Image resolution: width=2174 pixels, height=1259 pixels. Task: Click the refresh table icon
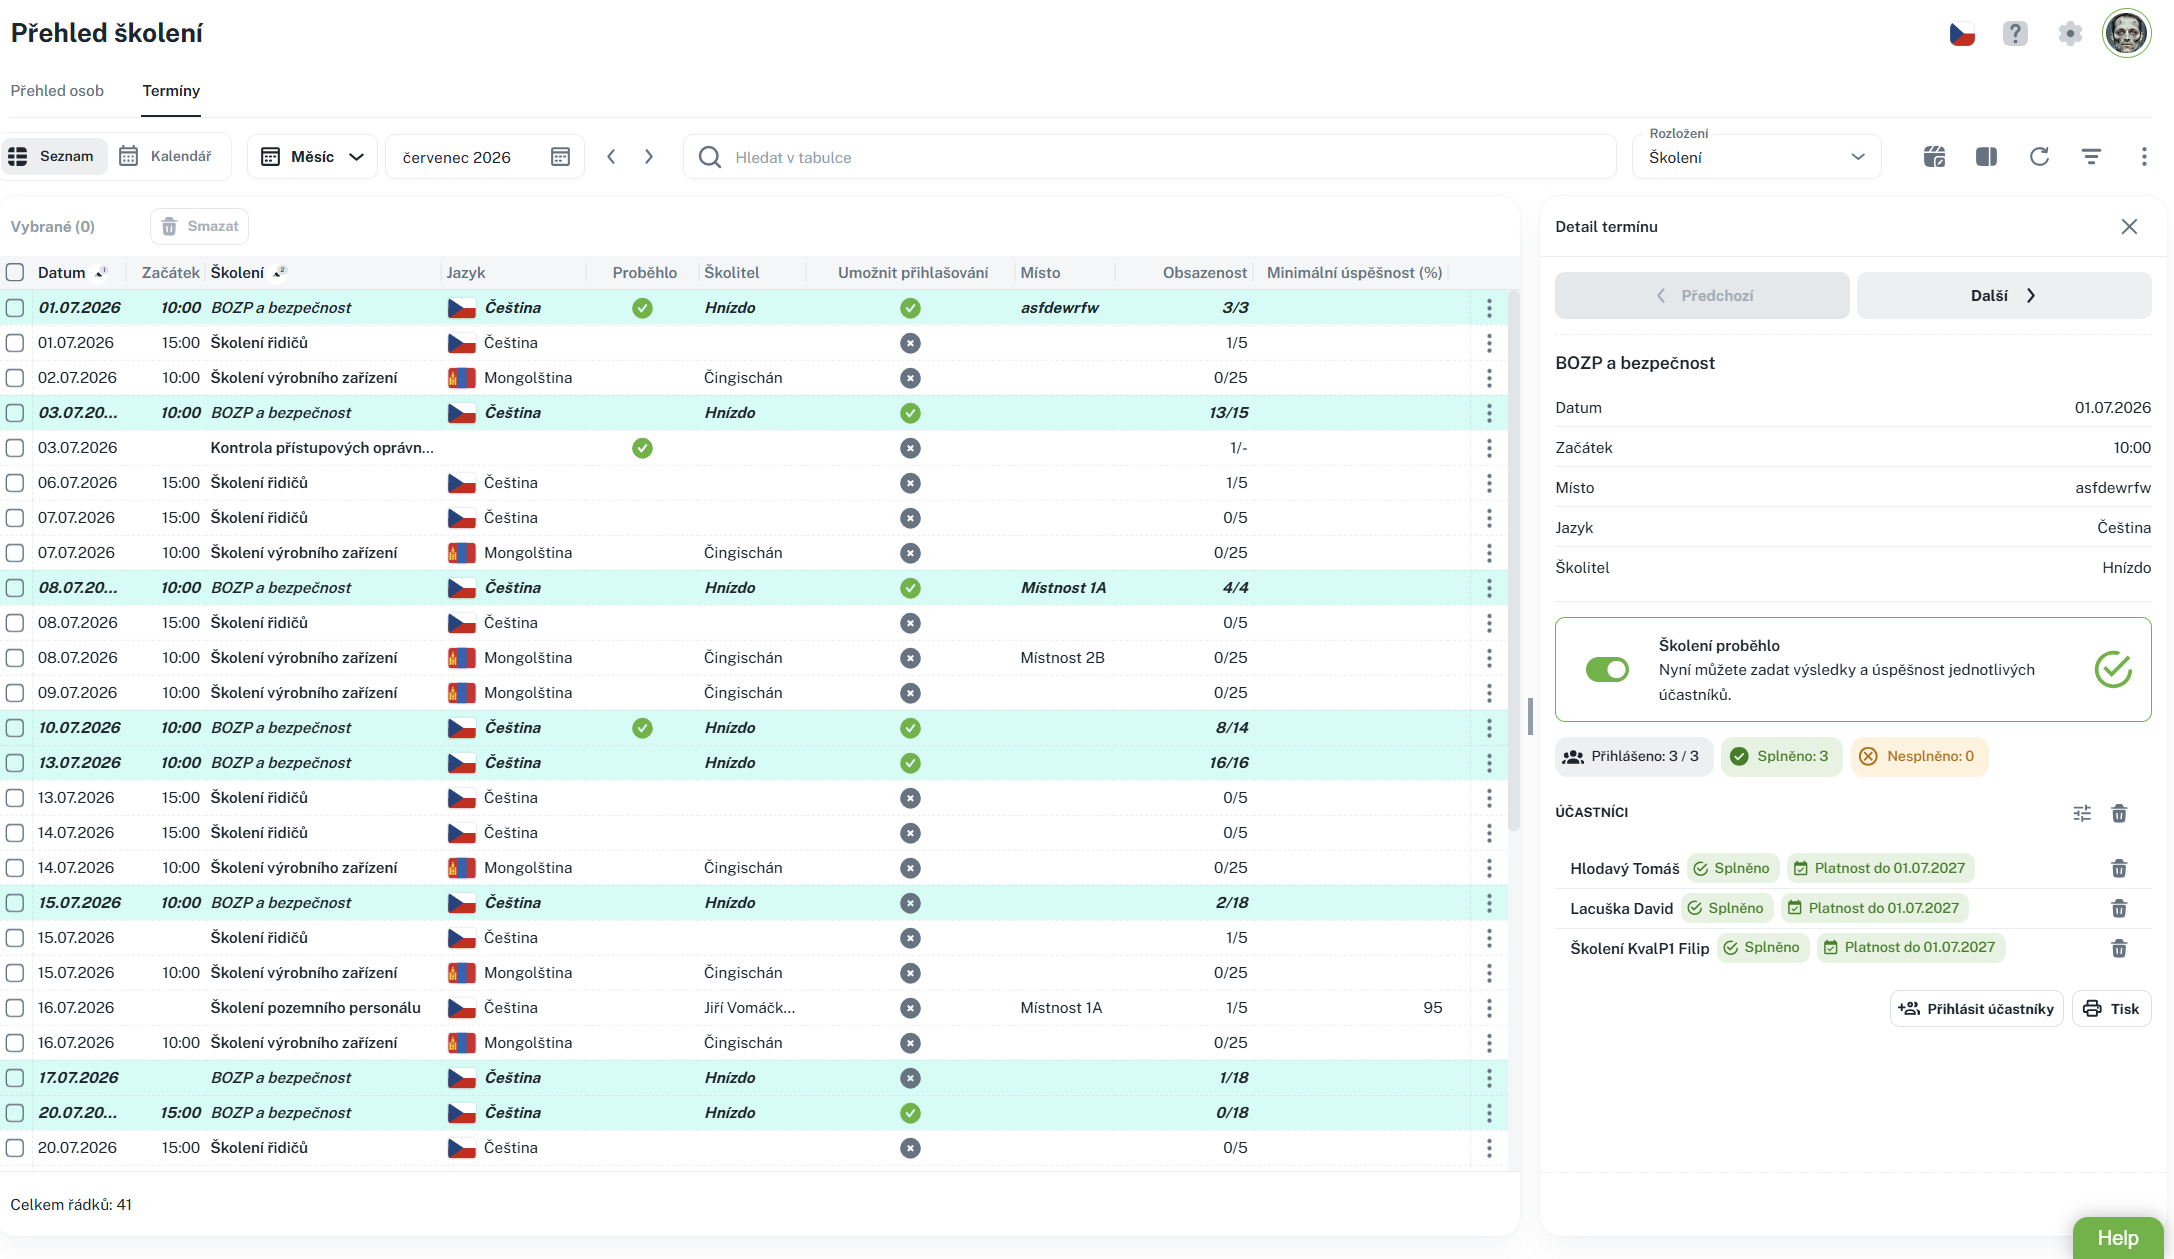click(x=2039, y=156)
